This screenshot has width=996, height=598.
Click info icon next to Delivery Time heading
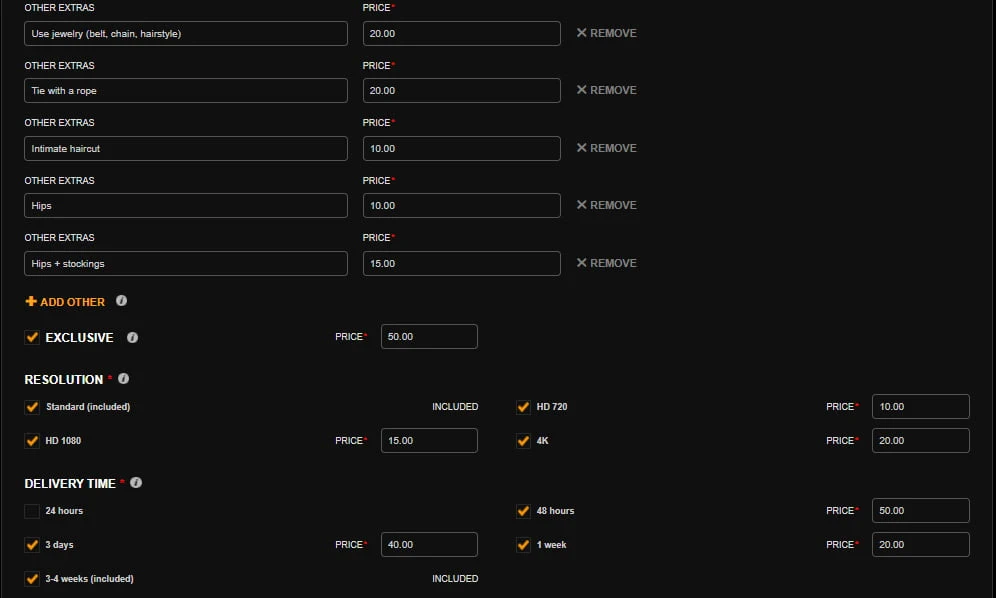pyautogui.click(x=136, y=483)
